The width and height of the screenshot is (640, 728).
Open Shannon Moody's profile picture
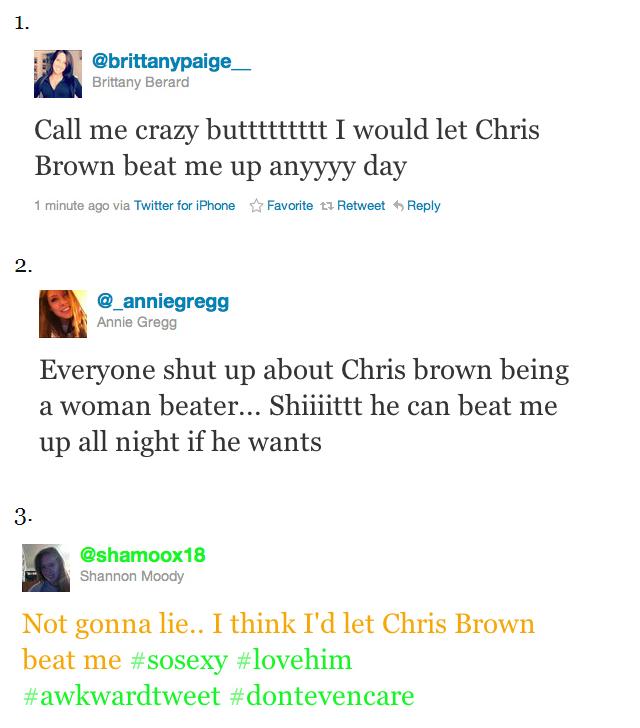coord(46,568)
